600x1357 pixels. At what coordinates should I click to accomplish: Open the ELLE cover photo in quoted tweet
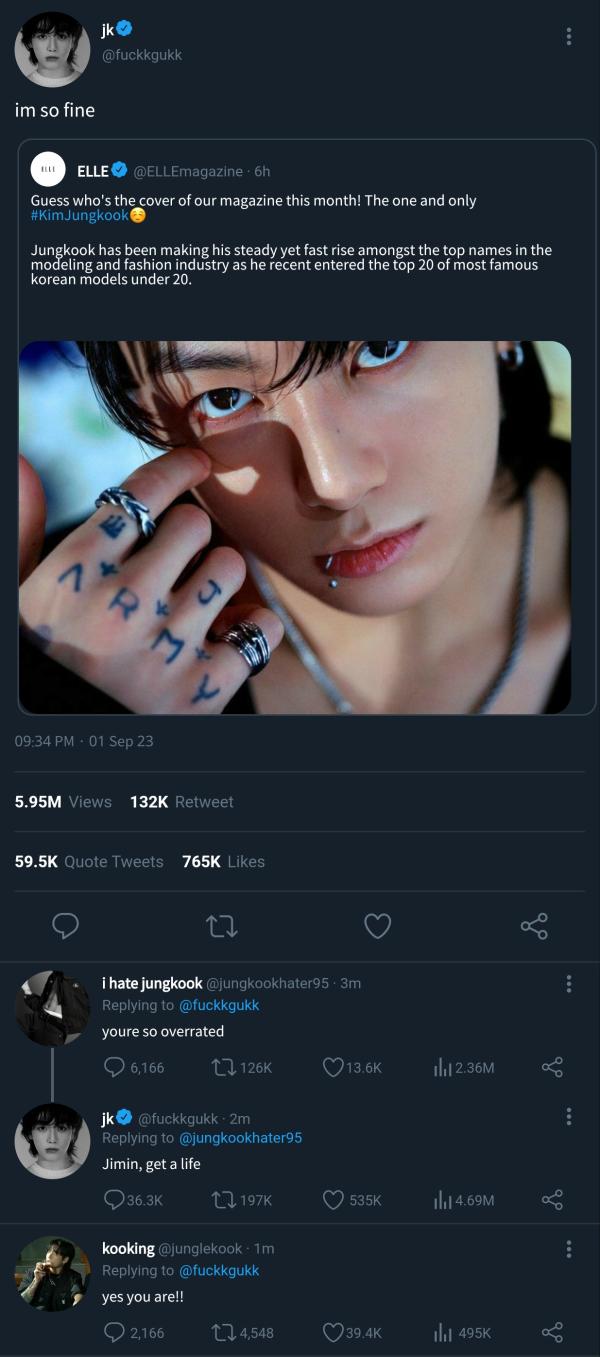(295, 527)
